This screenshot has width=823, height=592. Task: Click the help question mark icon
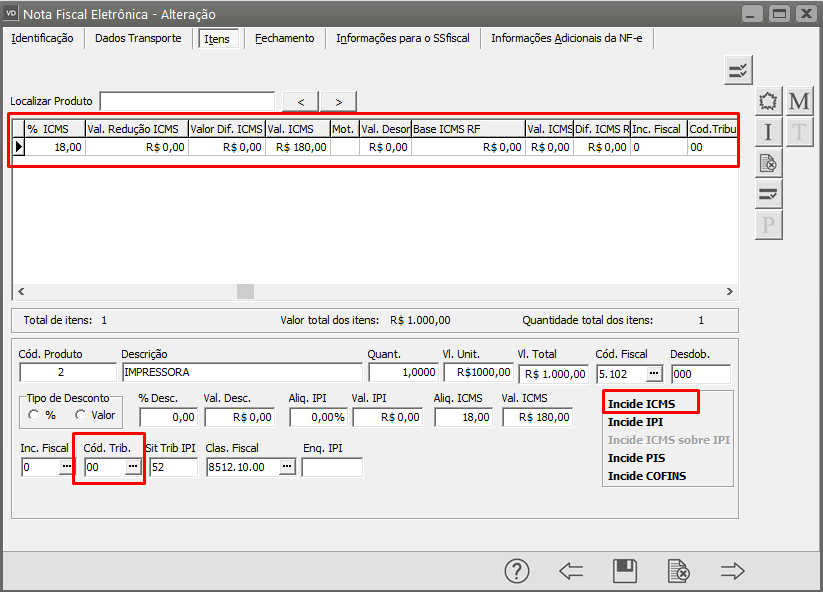tap(516, 571)
